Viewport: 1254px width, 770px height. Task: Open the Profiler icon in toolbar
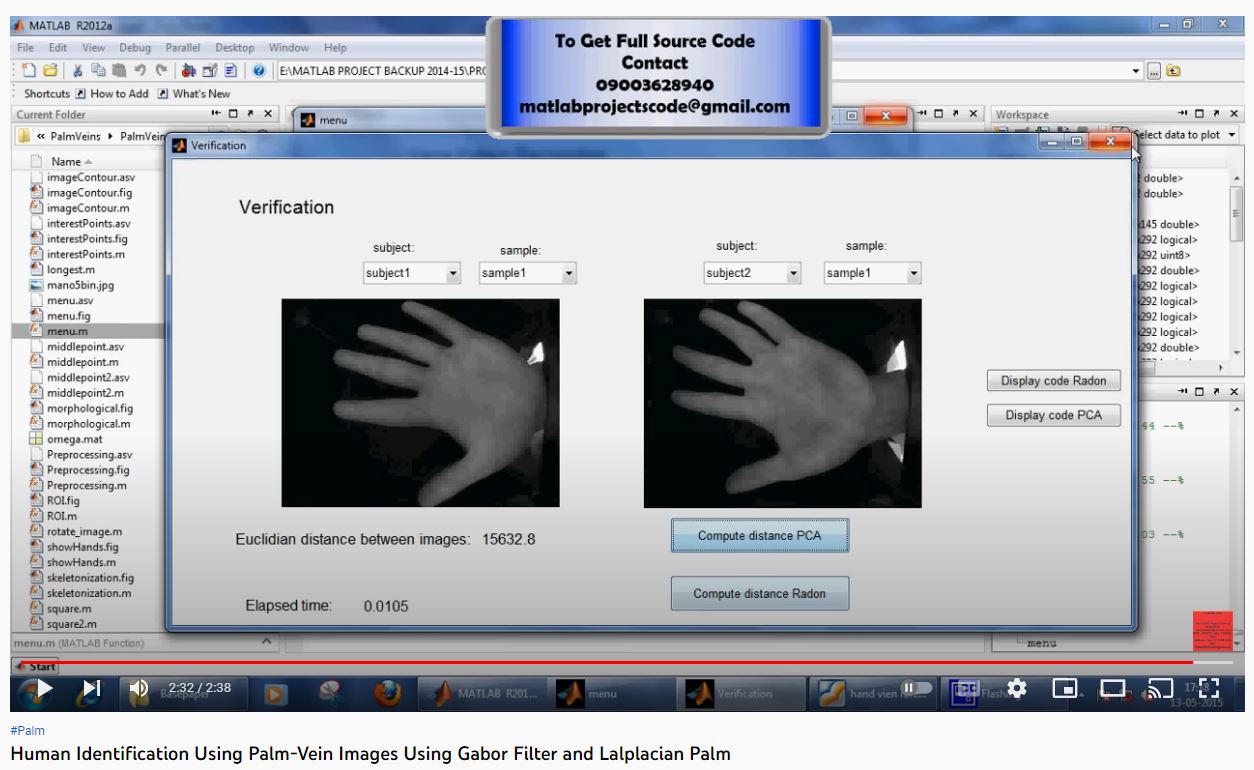(x=229, y=71)
